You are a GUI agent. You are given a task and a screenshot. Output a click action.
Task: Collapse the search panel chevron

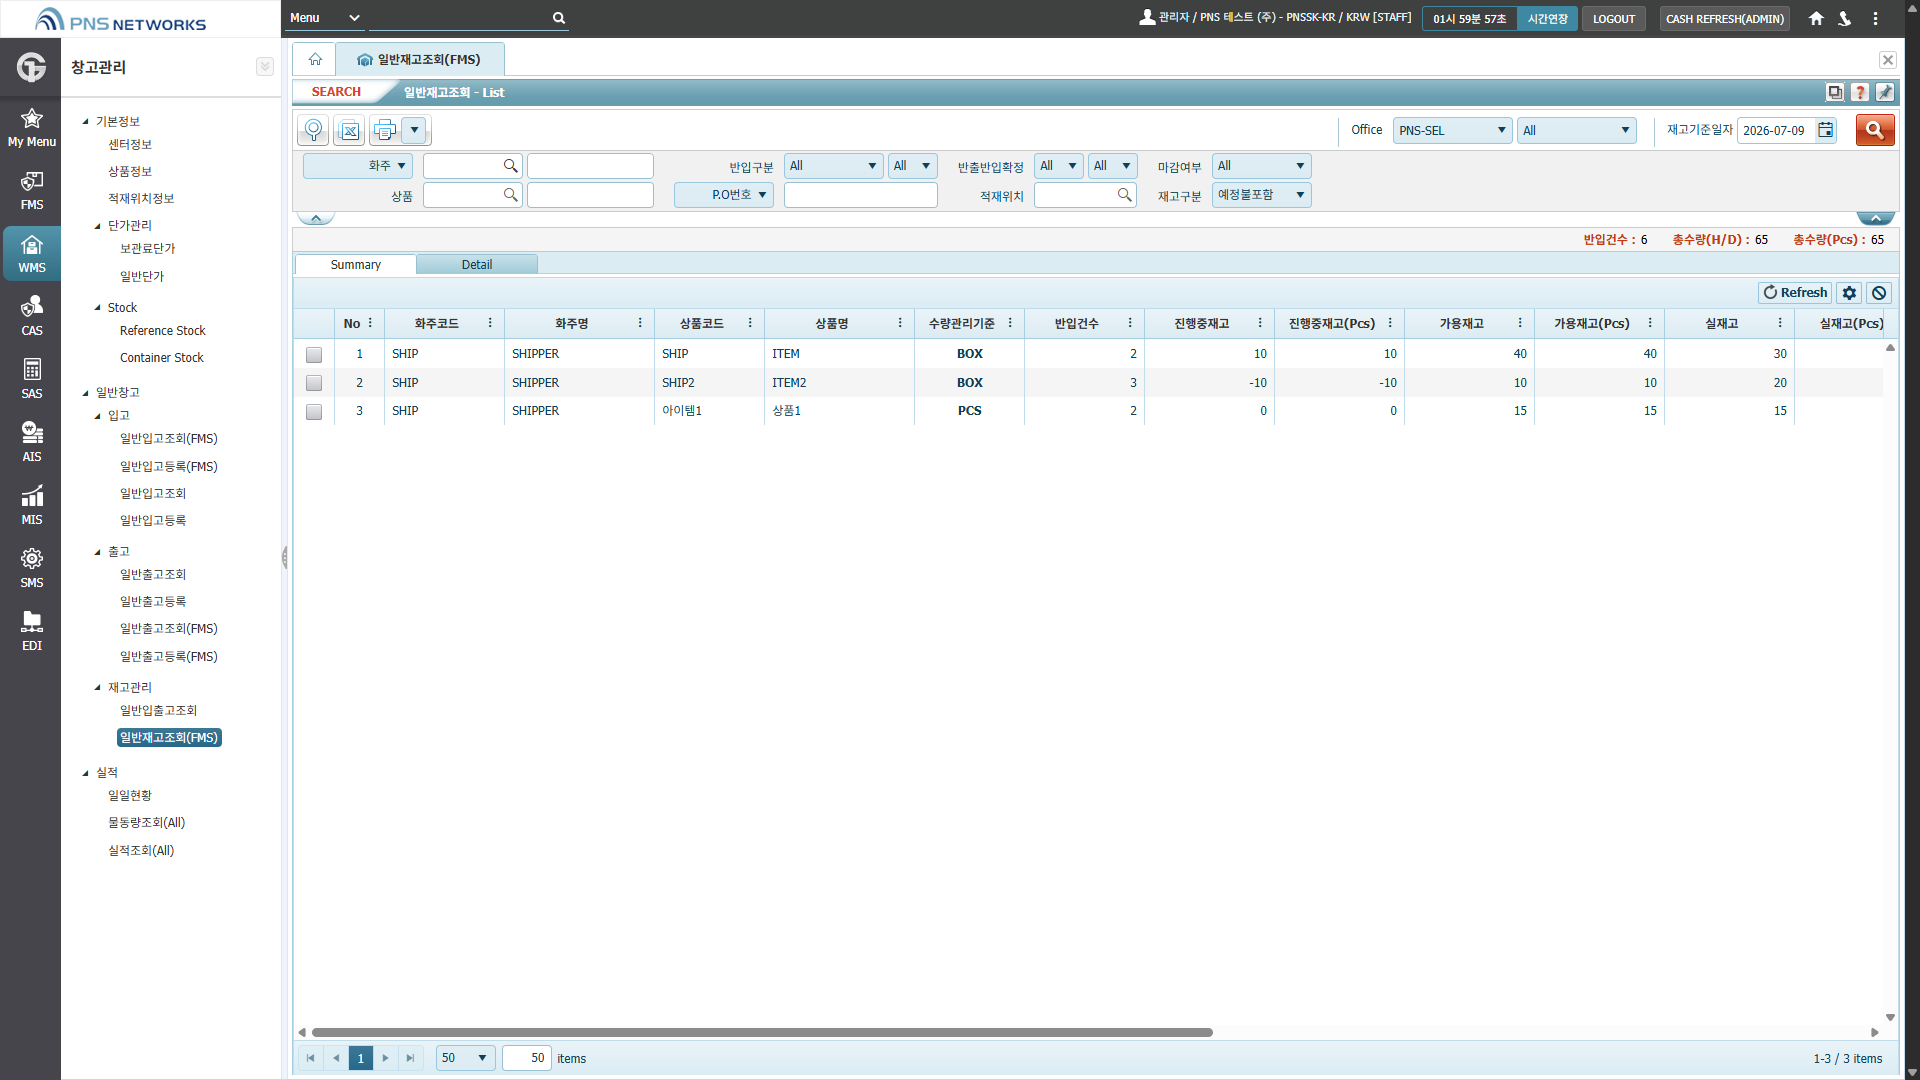[x=316, y=218]
